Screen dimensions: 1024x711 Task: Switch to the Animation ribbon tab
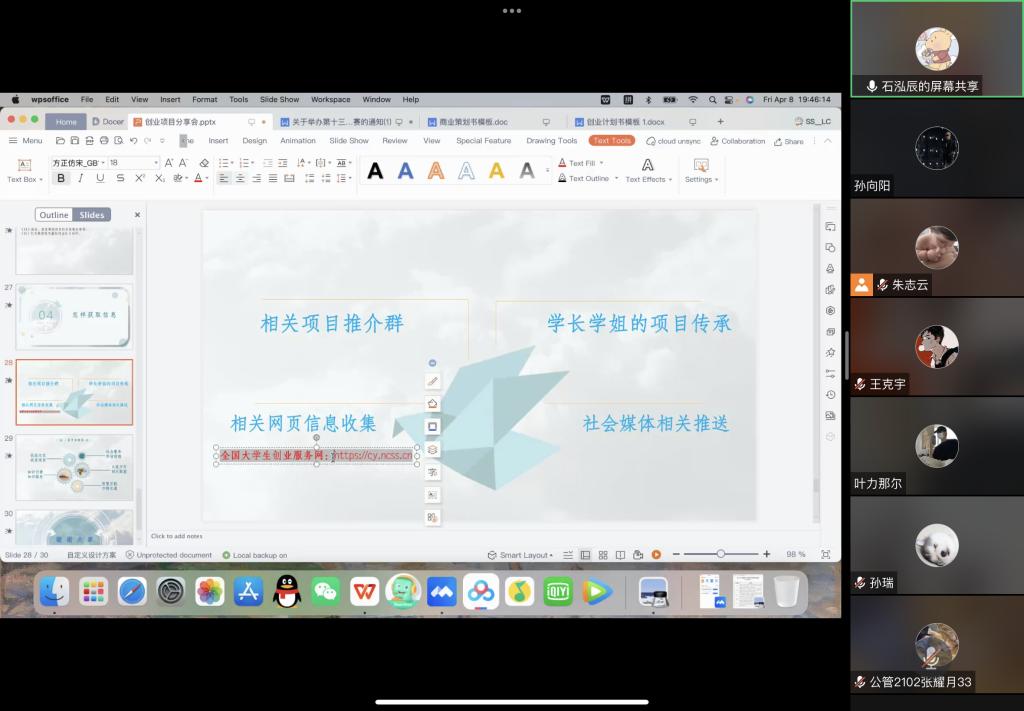[x=298, y=141]
